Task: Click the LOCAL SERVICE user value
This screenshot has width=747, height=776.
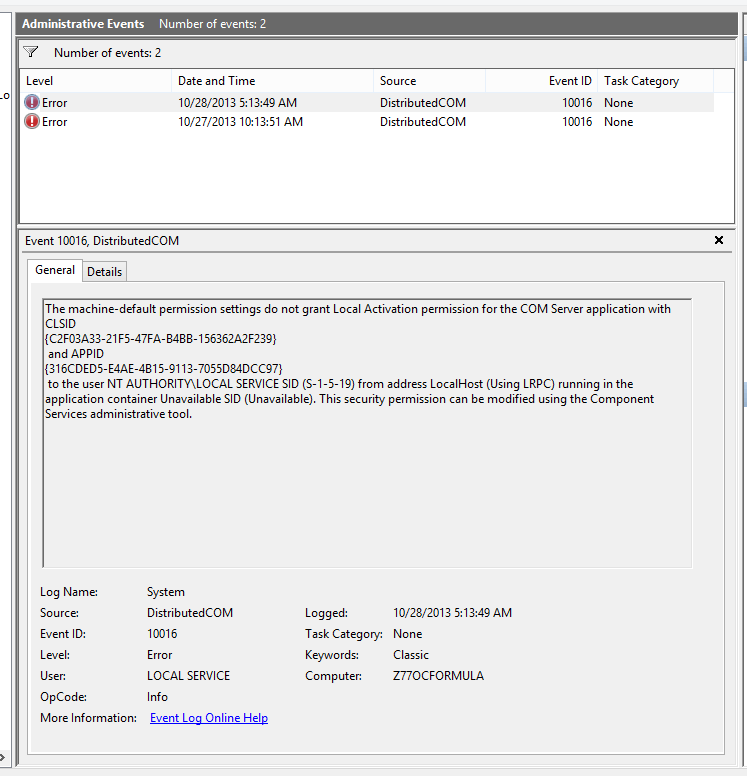Action: pyautogui.click(x=189, y=676)
